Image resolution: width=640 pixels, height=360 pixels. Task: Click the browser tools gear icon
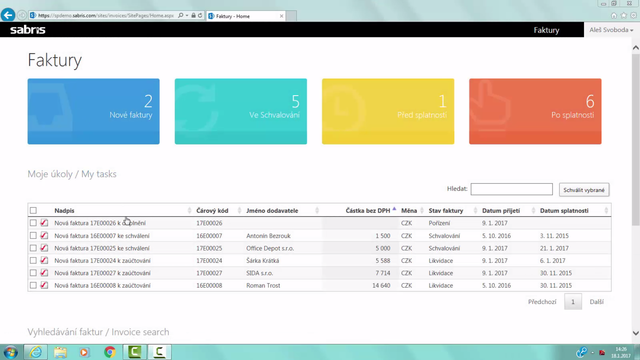pos(633,16)
